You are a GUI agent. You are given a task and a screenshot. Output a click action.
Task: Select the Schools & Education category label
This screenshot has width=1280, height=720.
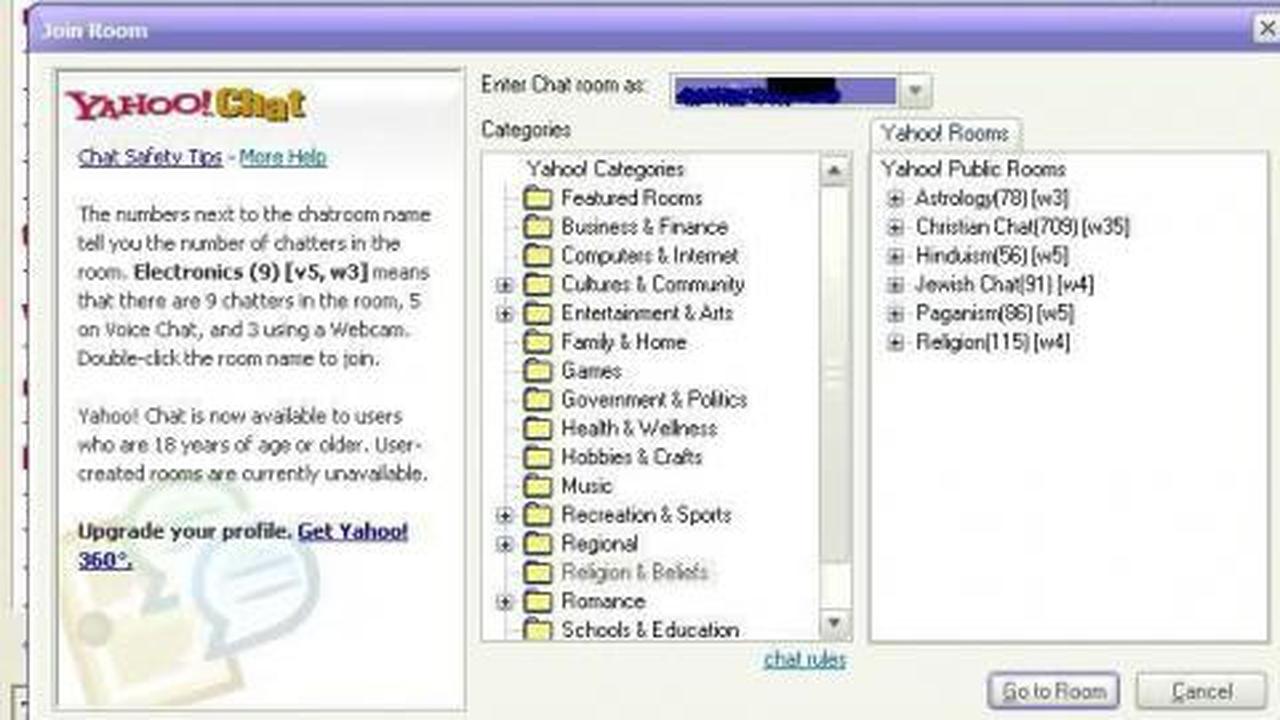650,630
